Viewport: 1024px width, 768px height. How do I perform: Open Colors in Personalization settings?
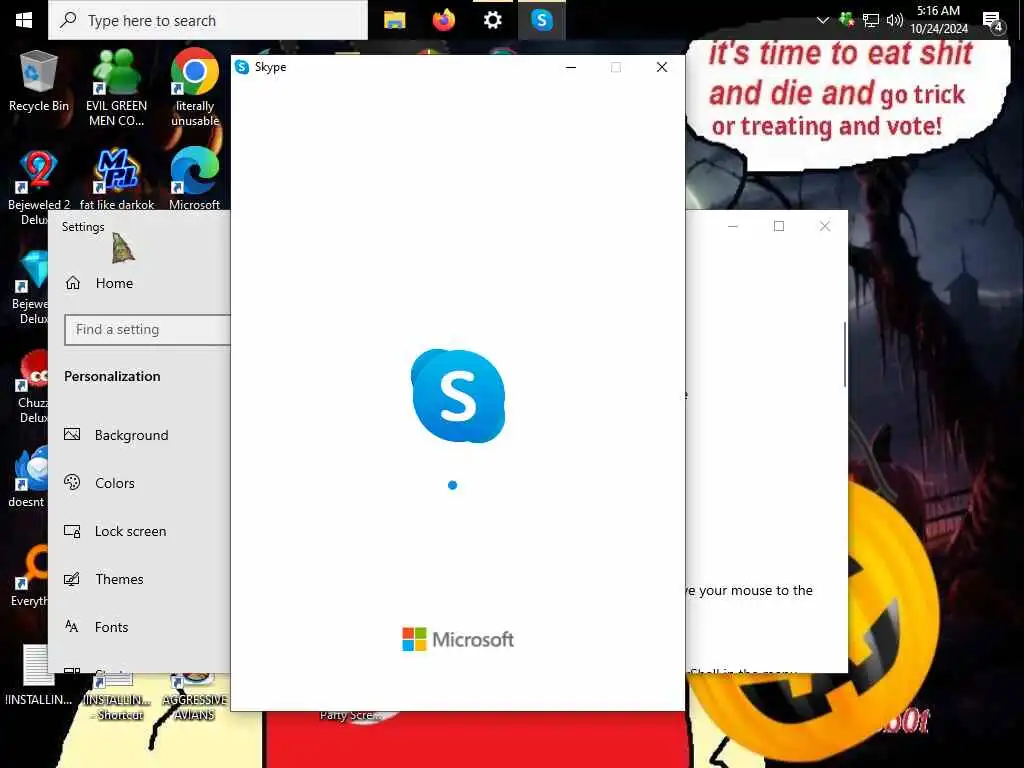pos(99,483)
